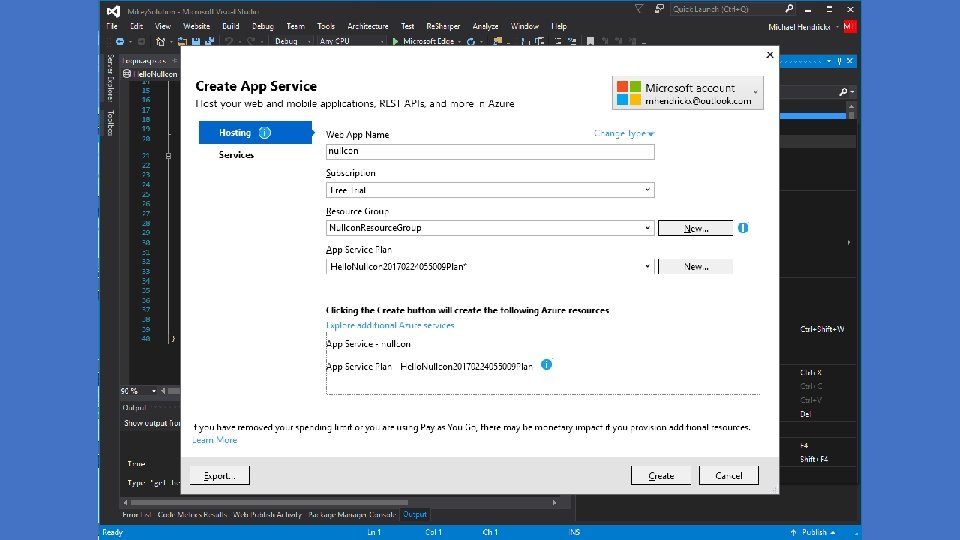Open the Resource Group combo box
960x540 pixels.
(648, 228)
